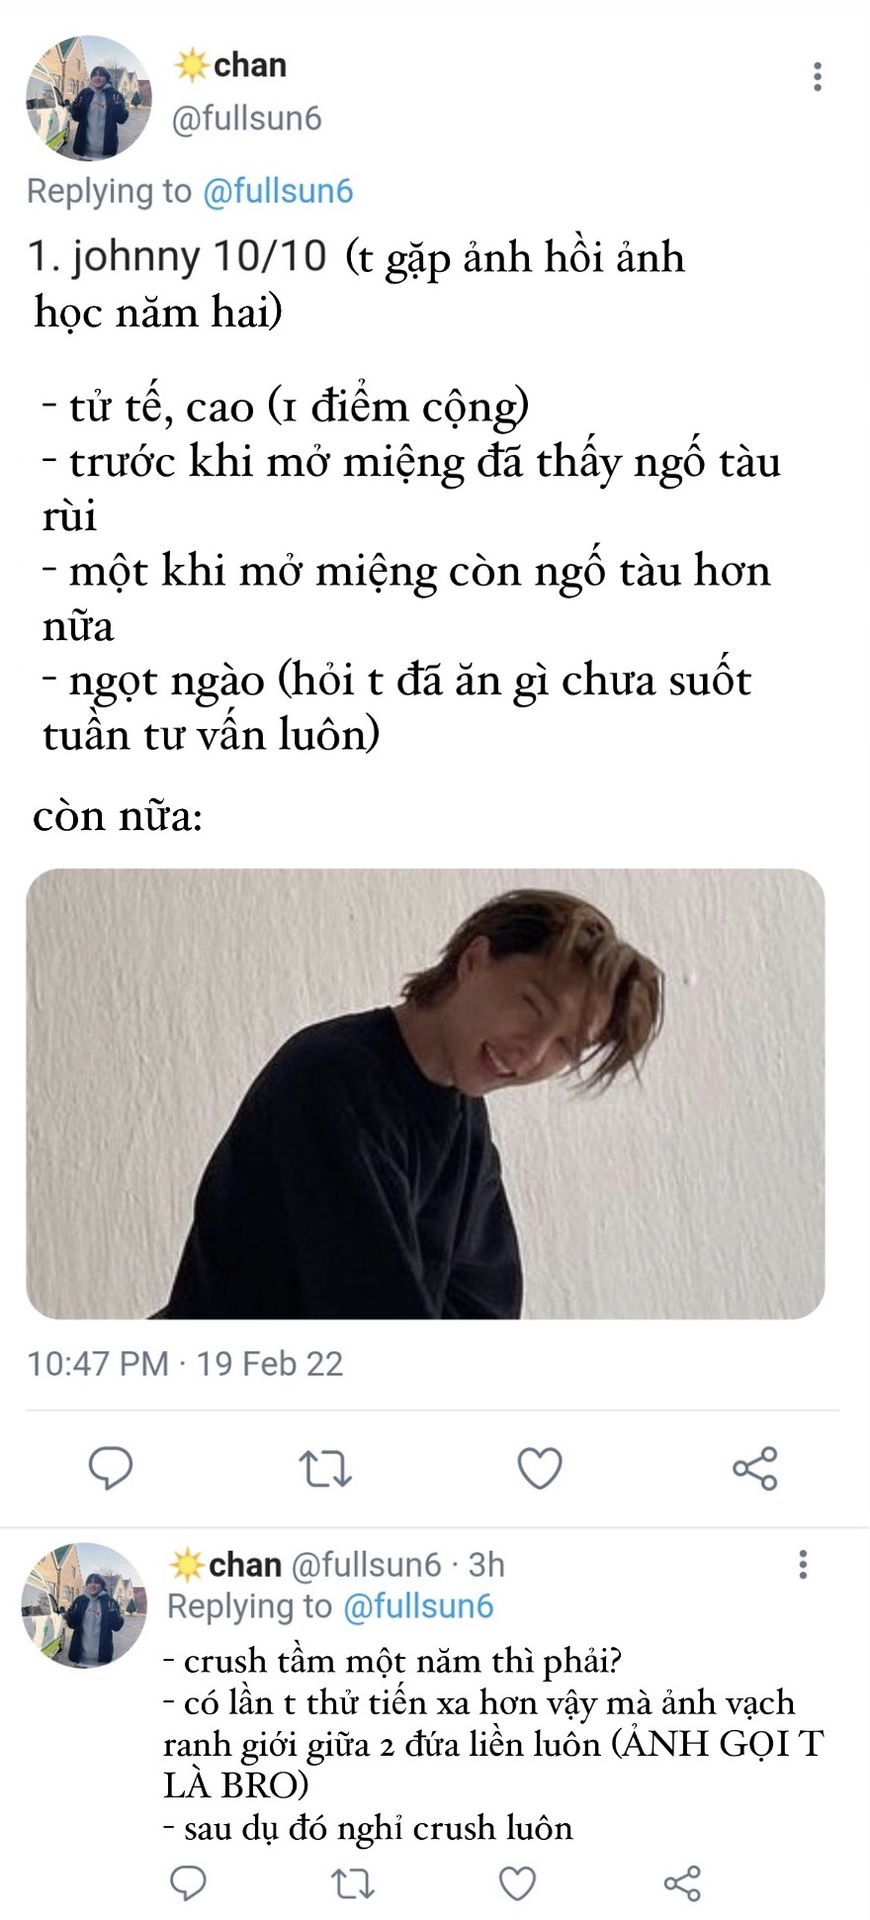Retweet the main tweet
The width and height of the screenshot is (870, 1920).
click(325, 1469)
